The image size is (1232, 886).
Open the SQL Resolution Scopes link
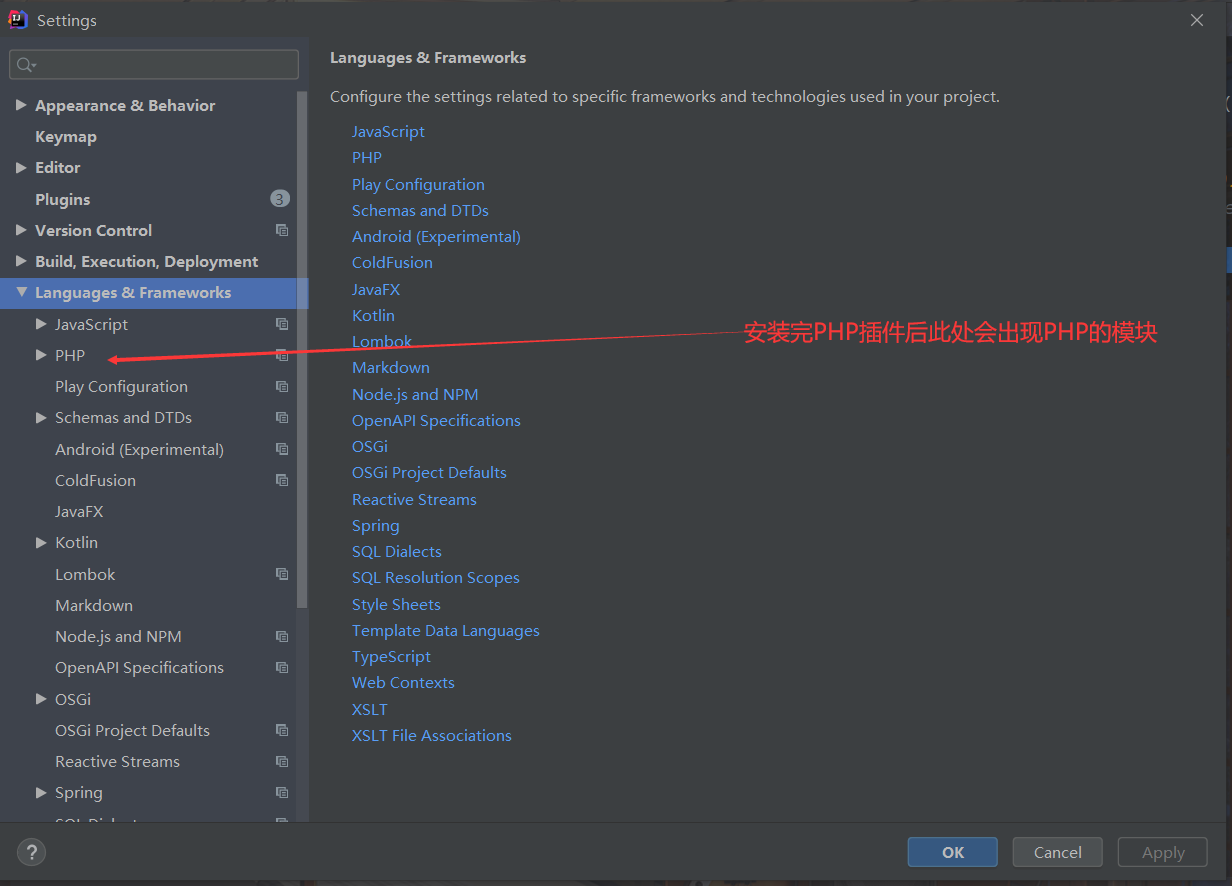[436, 577]
